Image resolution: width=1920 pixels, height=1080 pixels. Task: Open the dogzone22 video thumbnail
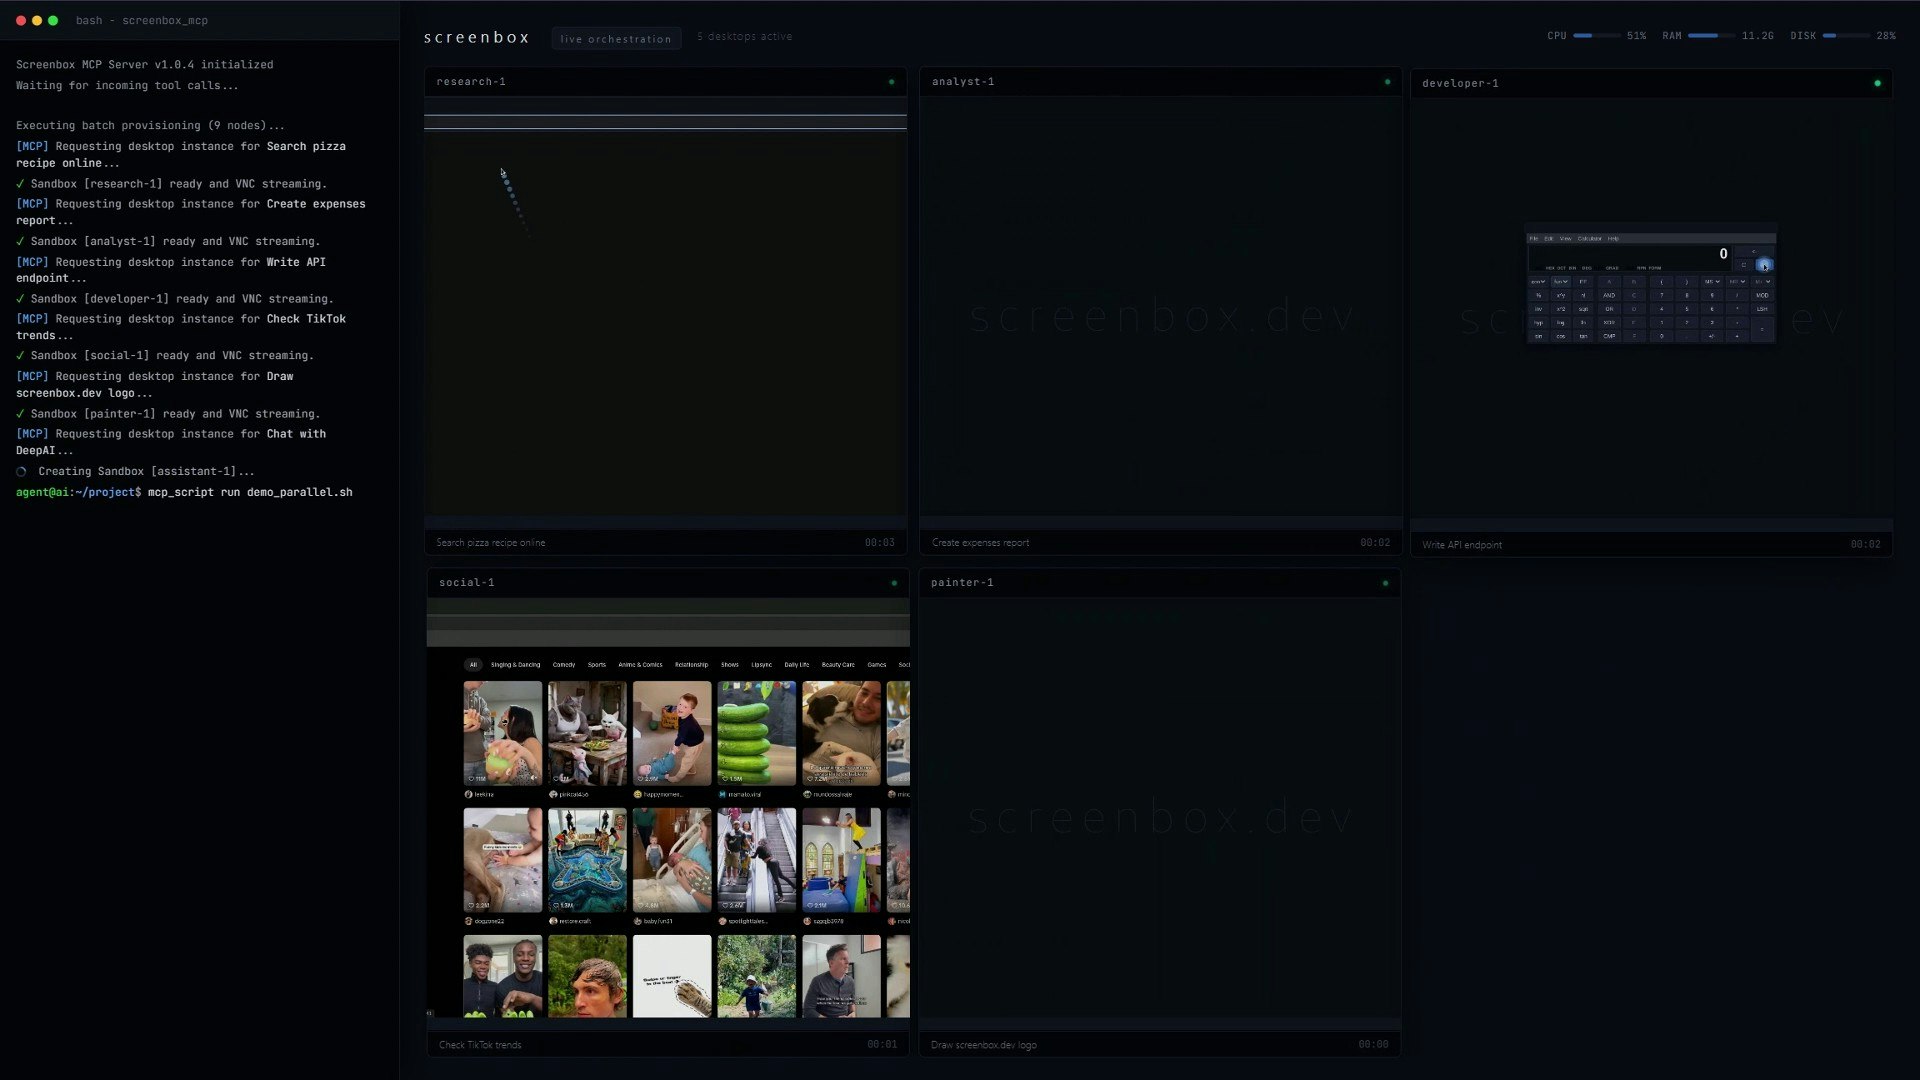coord(503,858)
